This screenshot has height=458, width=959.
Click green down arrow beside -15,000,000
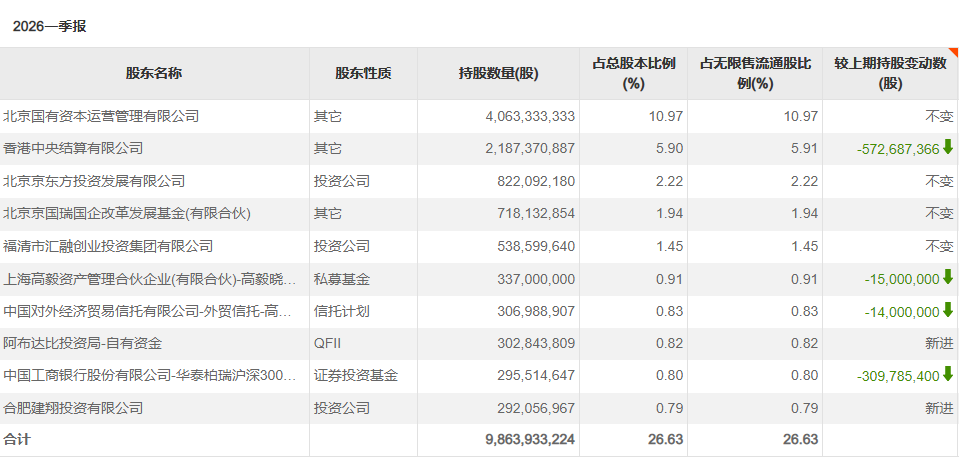tap(947, 278)
